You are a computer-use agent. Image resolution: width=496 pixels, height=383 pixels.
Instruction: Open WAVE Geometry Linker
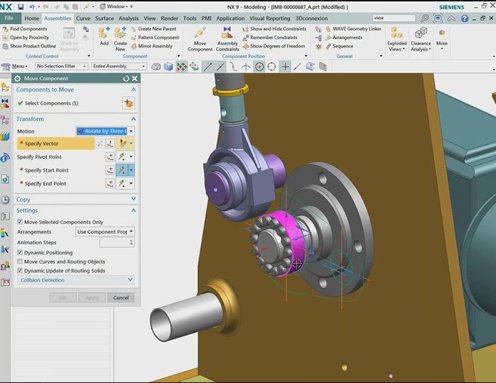click(353, 29)
